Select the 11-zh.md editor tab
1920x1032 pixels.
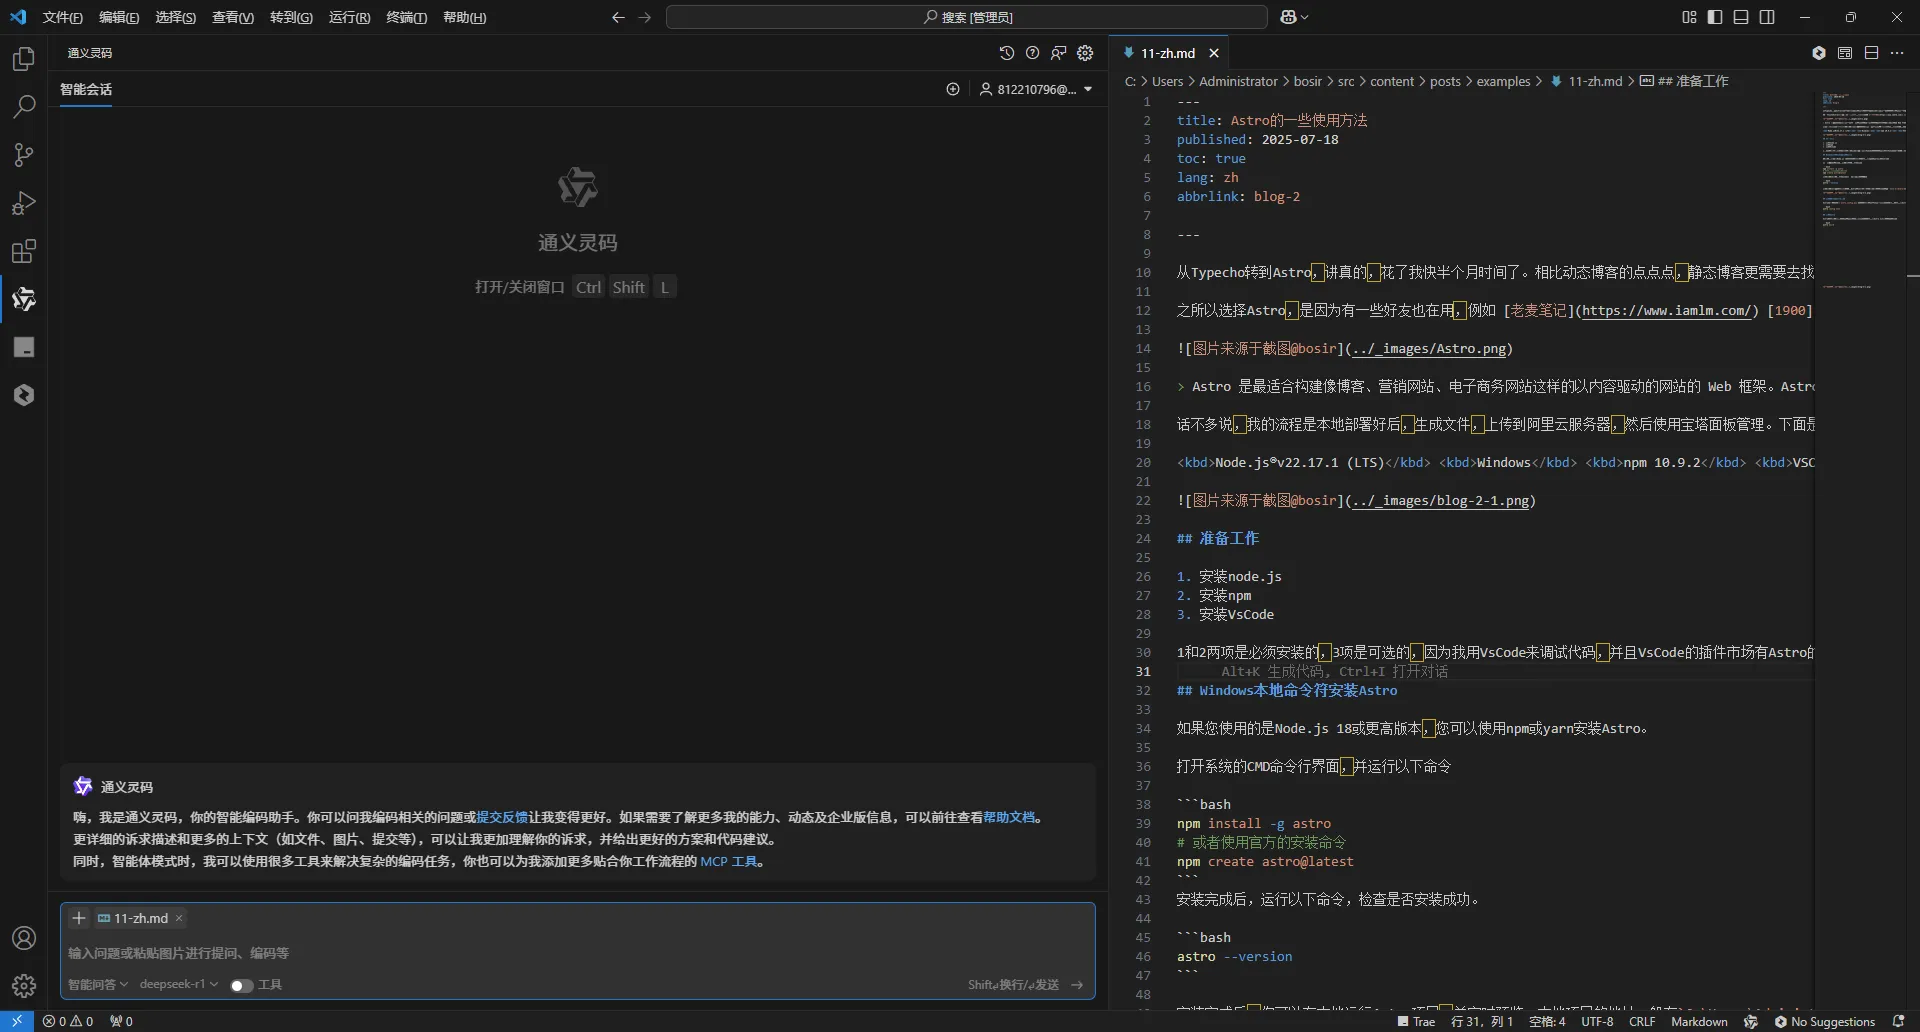click(1169, 53)
